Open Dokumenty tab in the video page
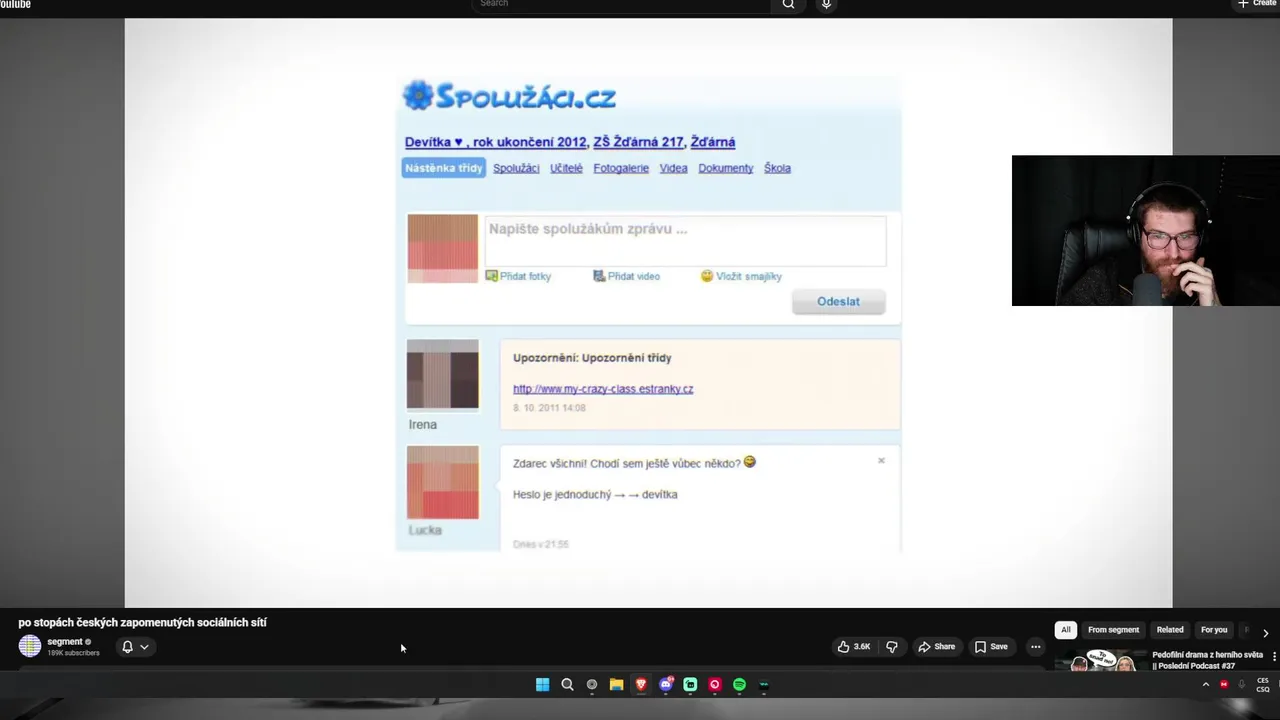Image resolution: width=1280 pixels, height=720 pixels. click(x=725, y=168)
